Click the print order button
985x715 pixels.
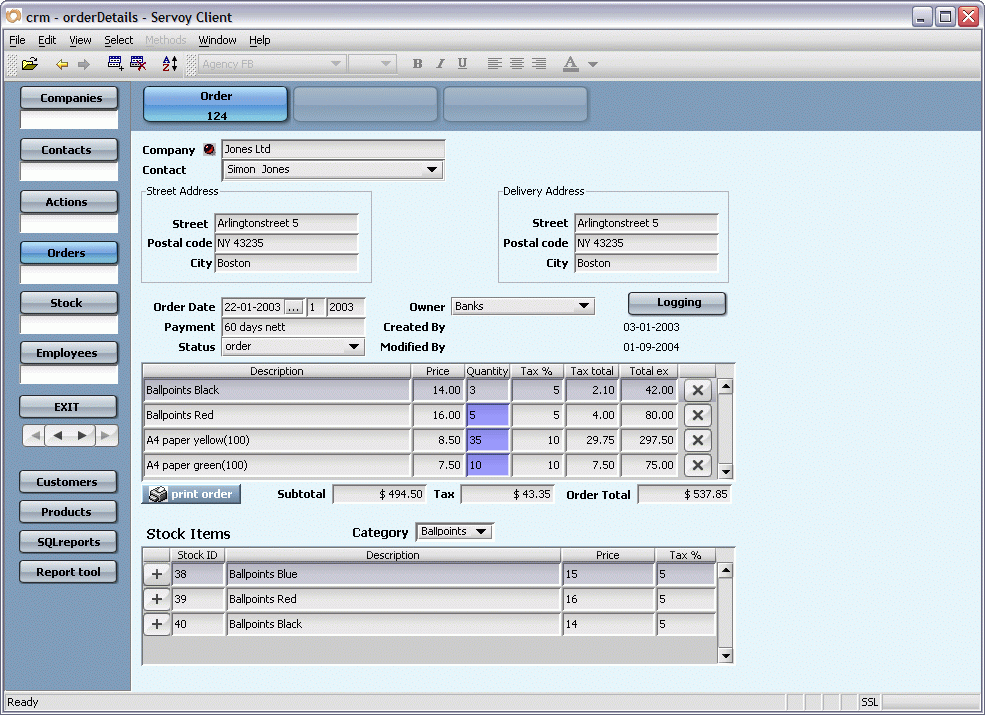point(191,494)
